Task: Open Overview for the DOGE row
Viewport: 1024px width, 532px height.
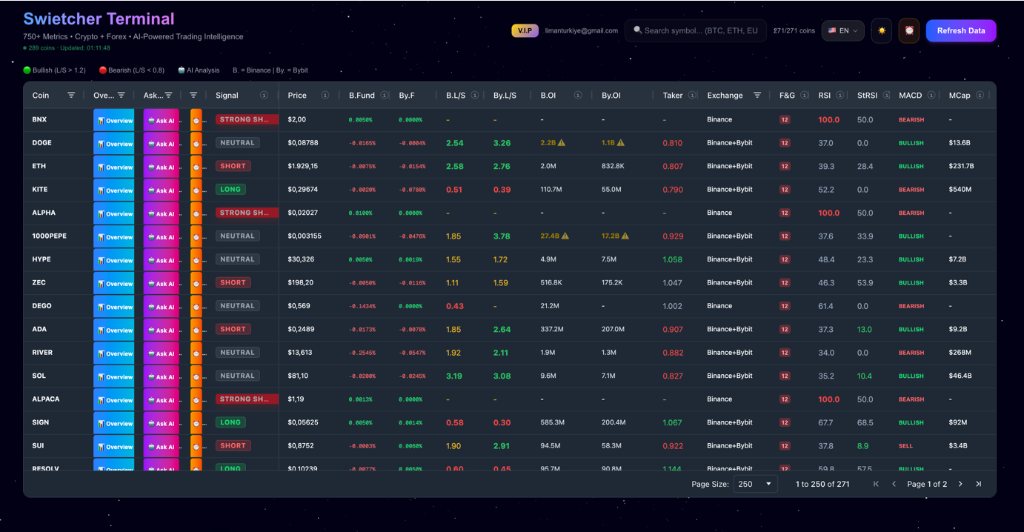Action: 114,144
